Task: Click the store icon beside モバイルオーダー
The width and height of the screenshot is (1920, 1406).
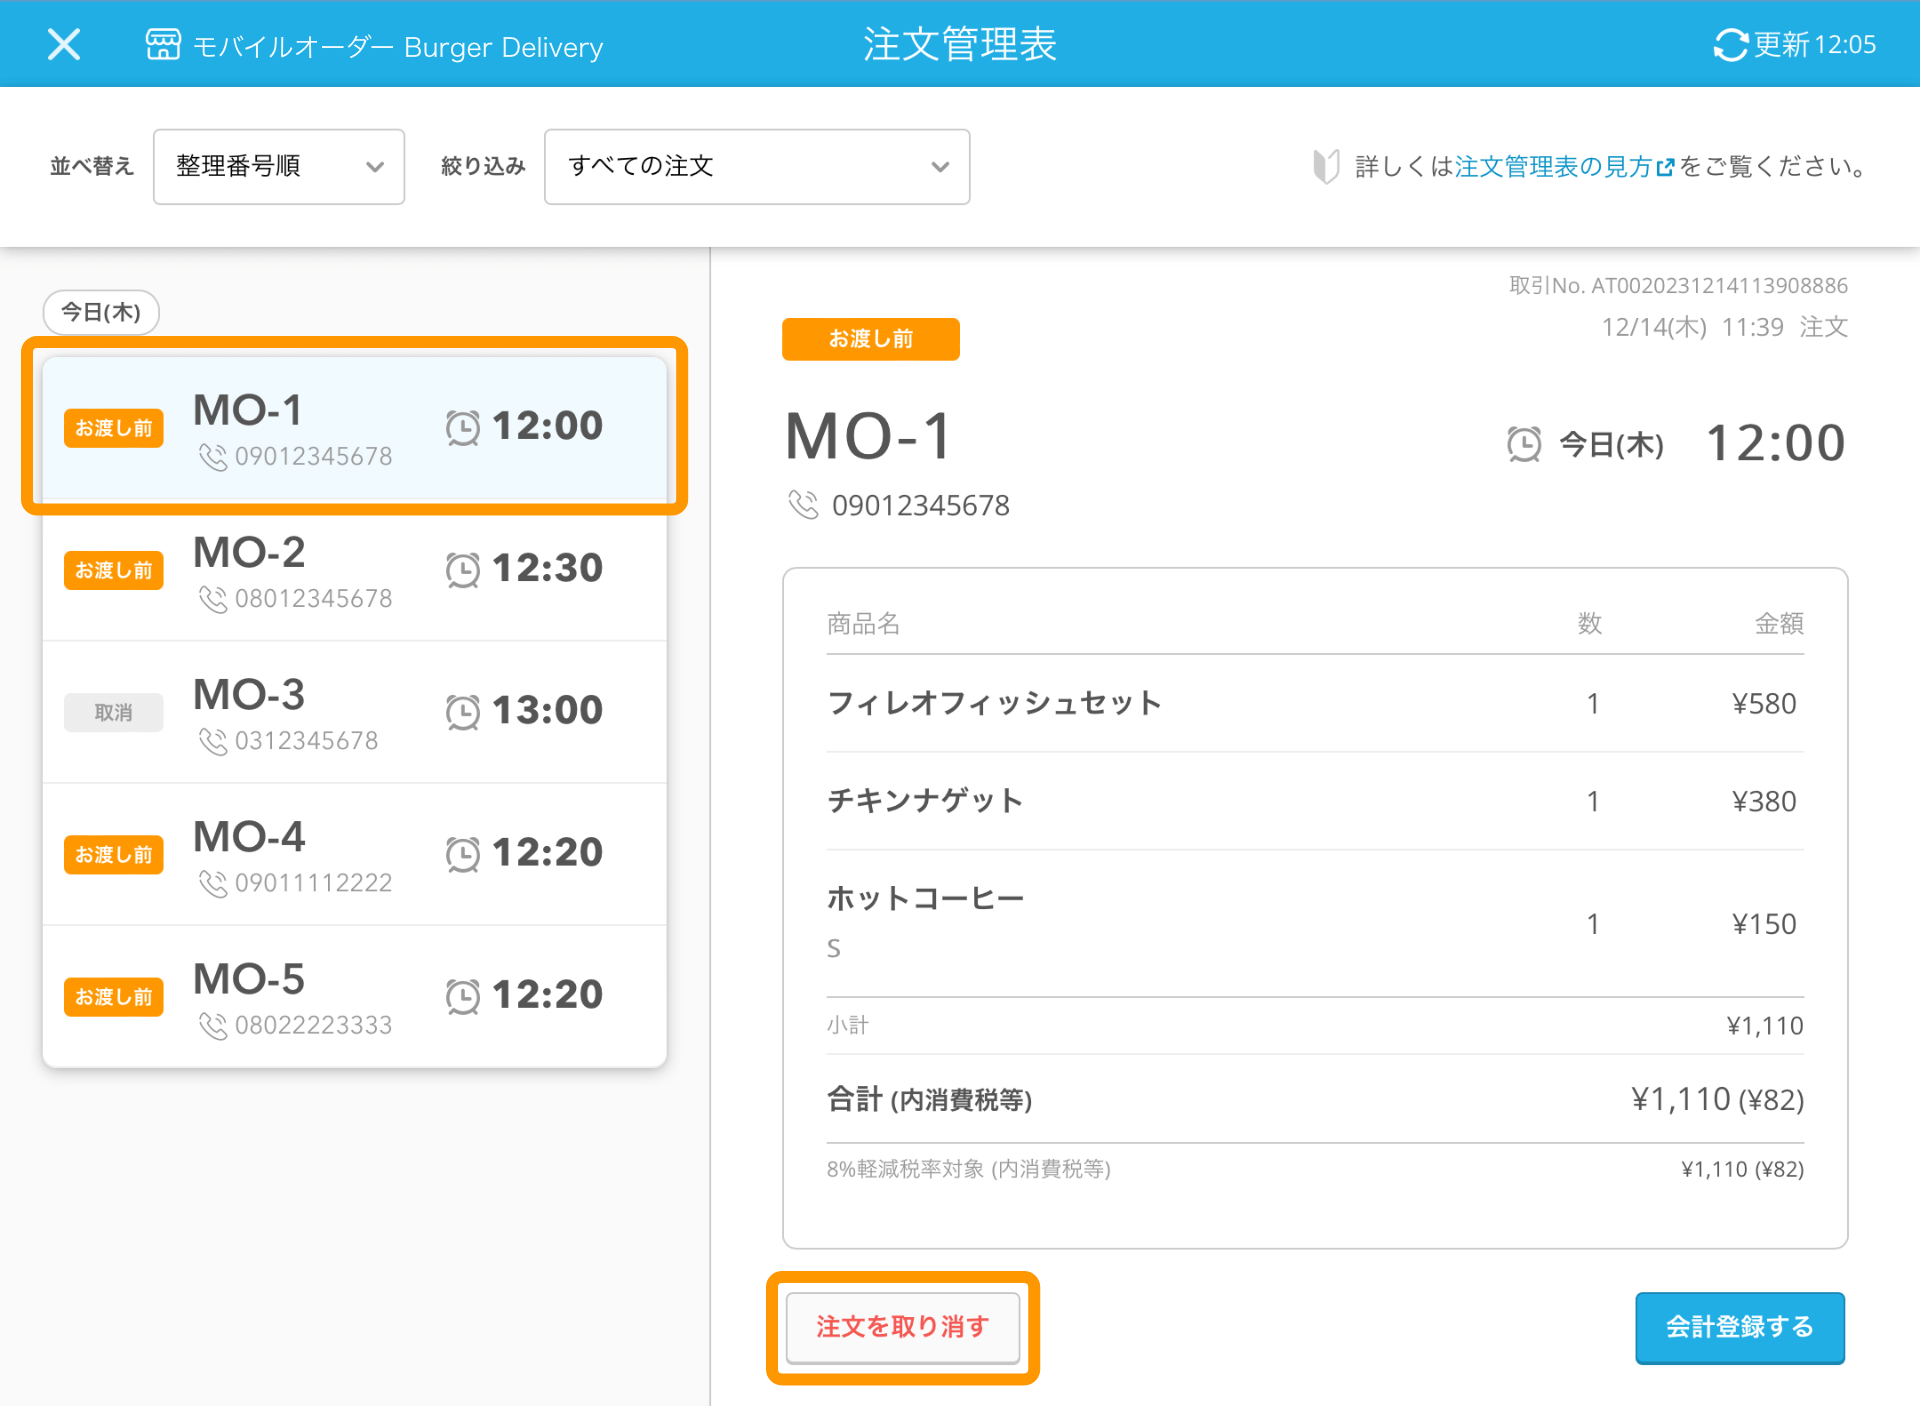Action: coord(163,45)
